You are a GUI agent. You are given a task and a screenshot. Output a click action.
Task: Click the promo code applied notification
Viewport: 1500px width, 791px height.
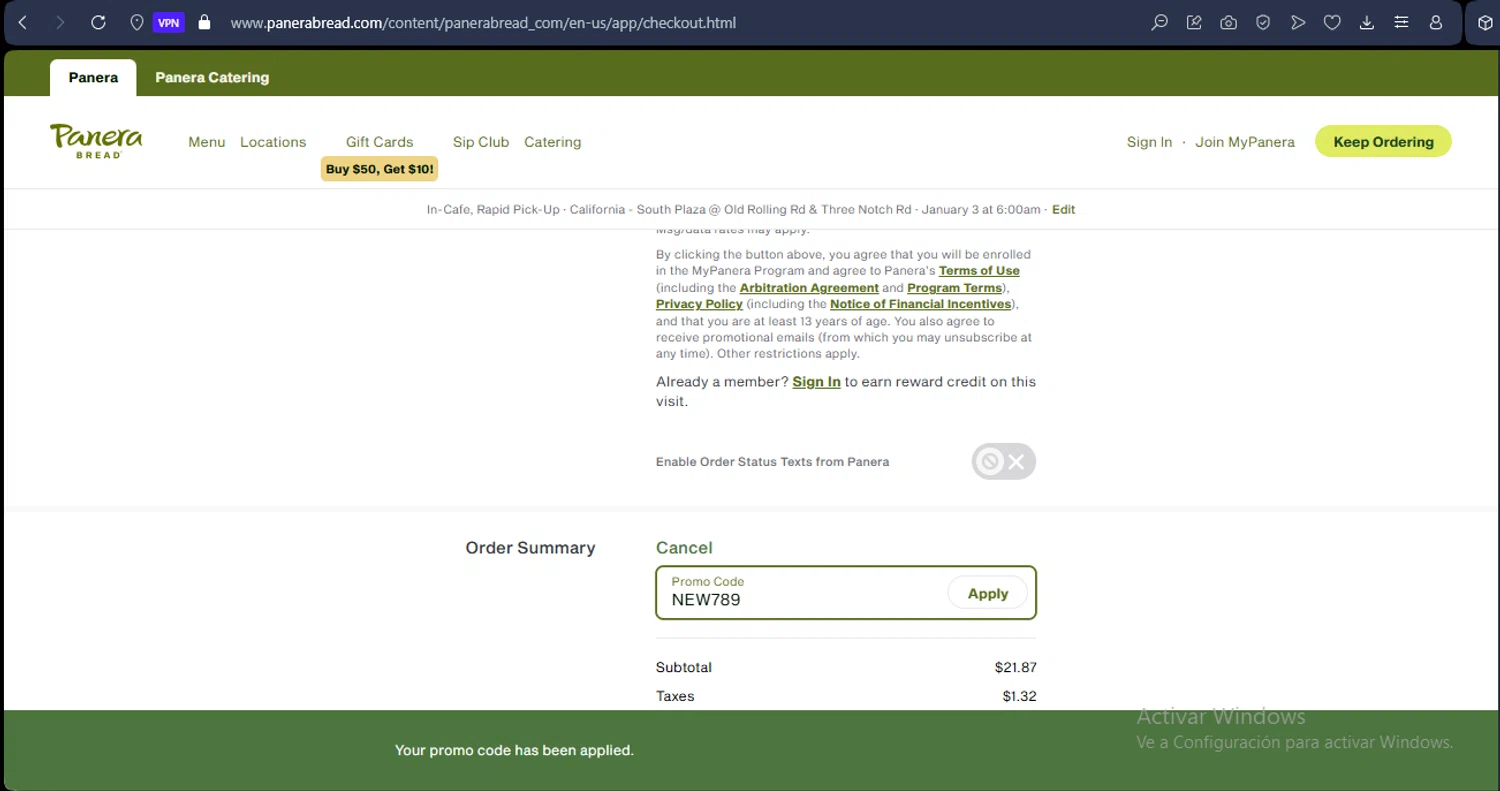point(514,750)
